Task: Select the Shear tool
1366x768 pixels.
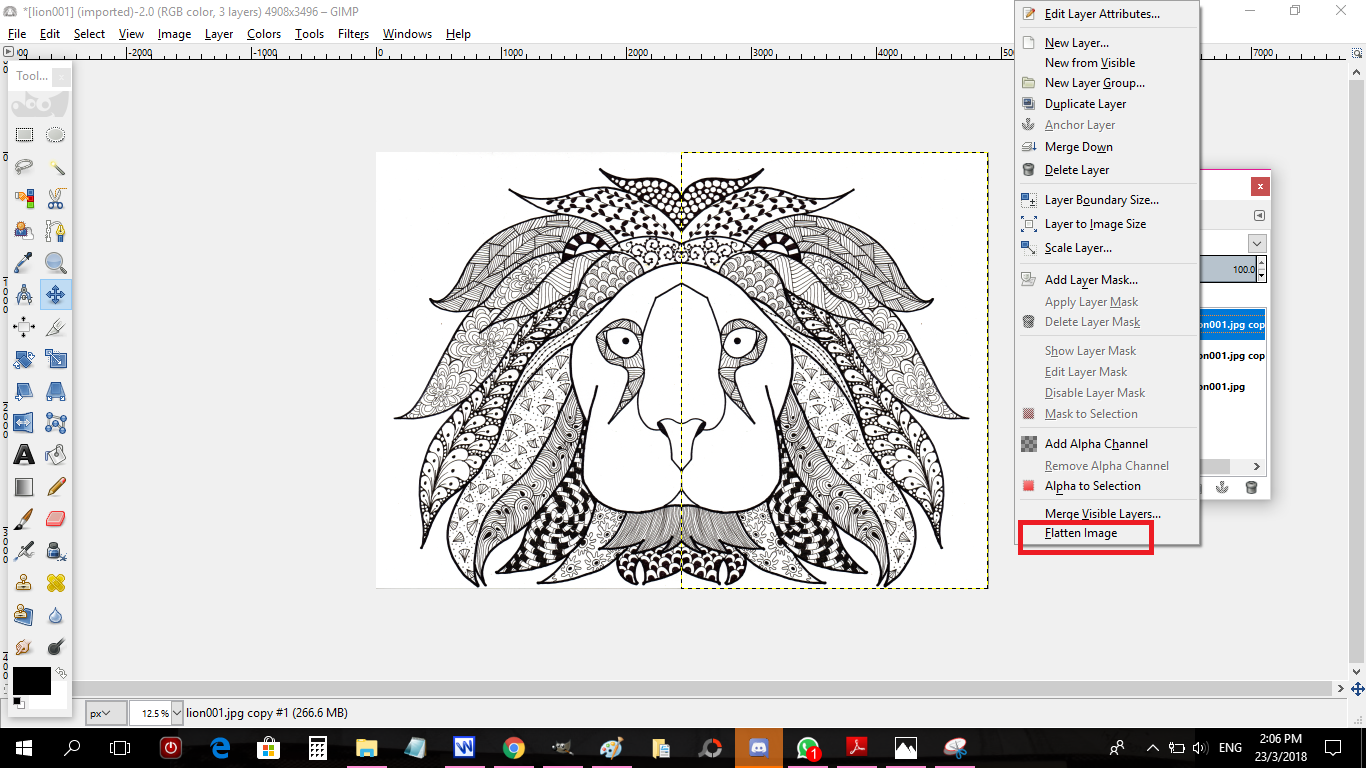Action: tap(24, 391)
